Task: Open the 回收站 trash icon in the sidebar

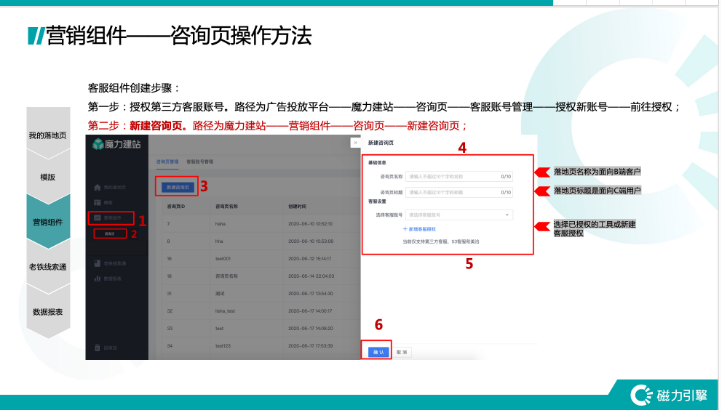Action: [97, 348]
